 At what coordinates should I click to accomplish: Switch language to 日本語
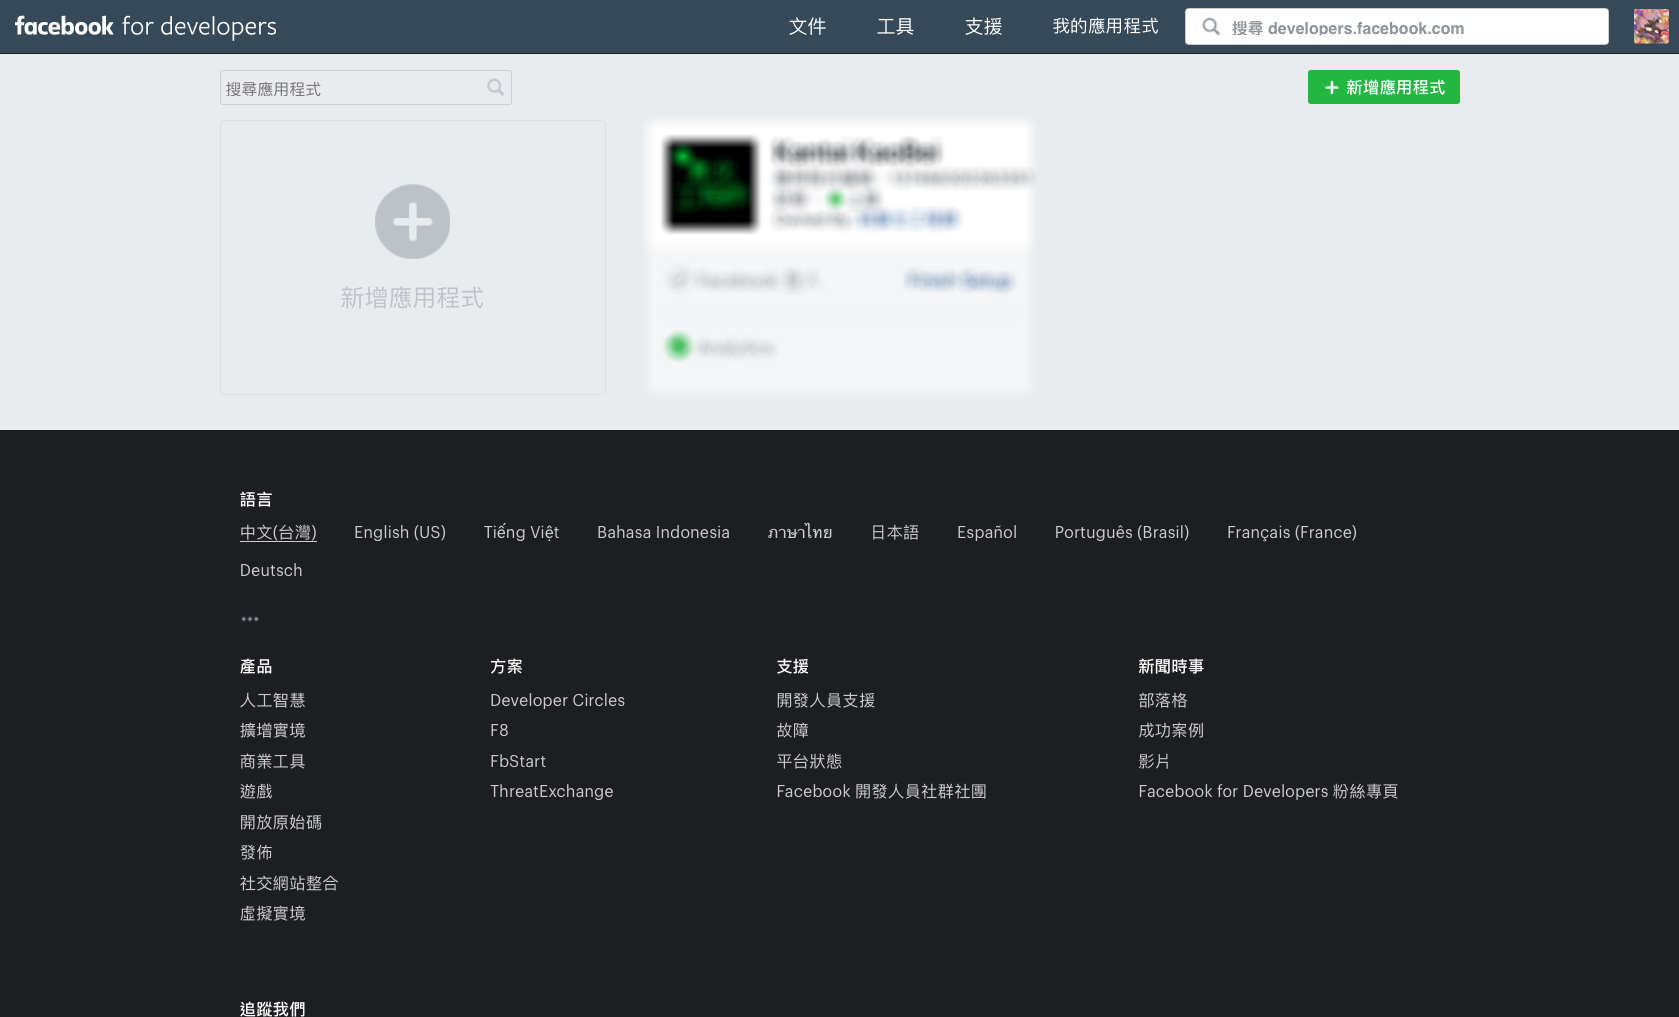tap(895, 532)
